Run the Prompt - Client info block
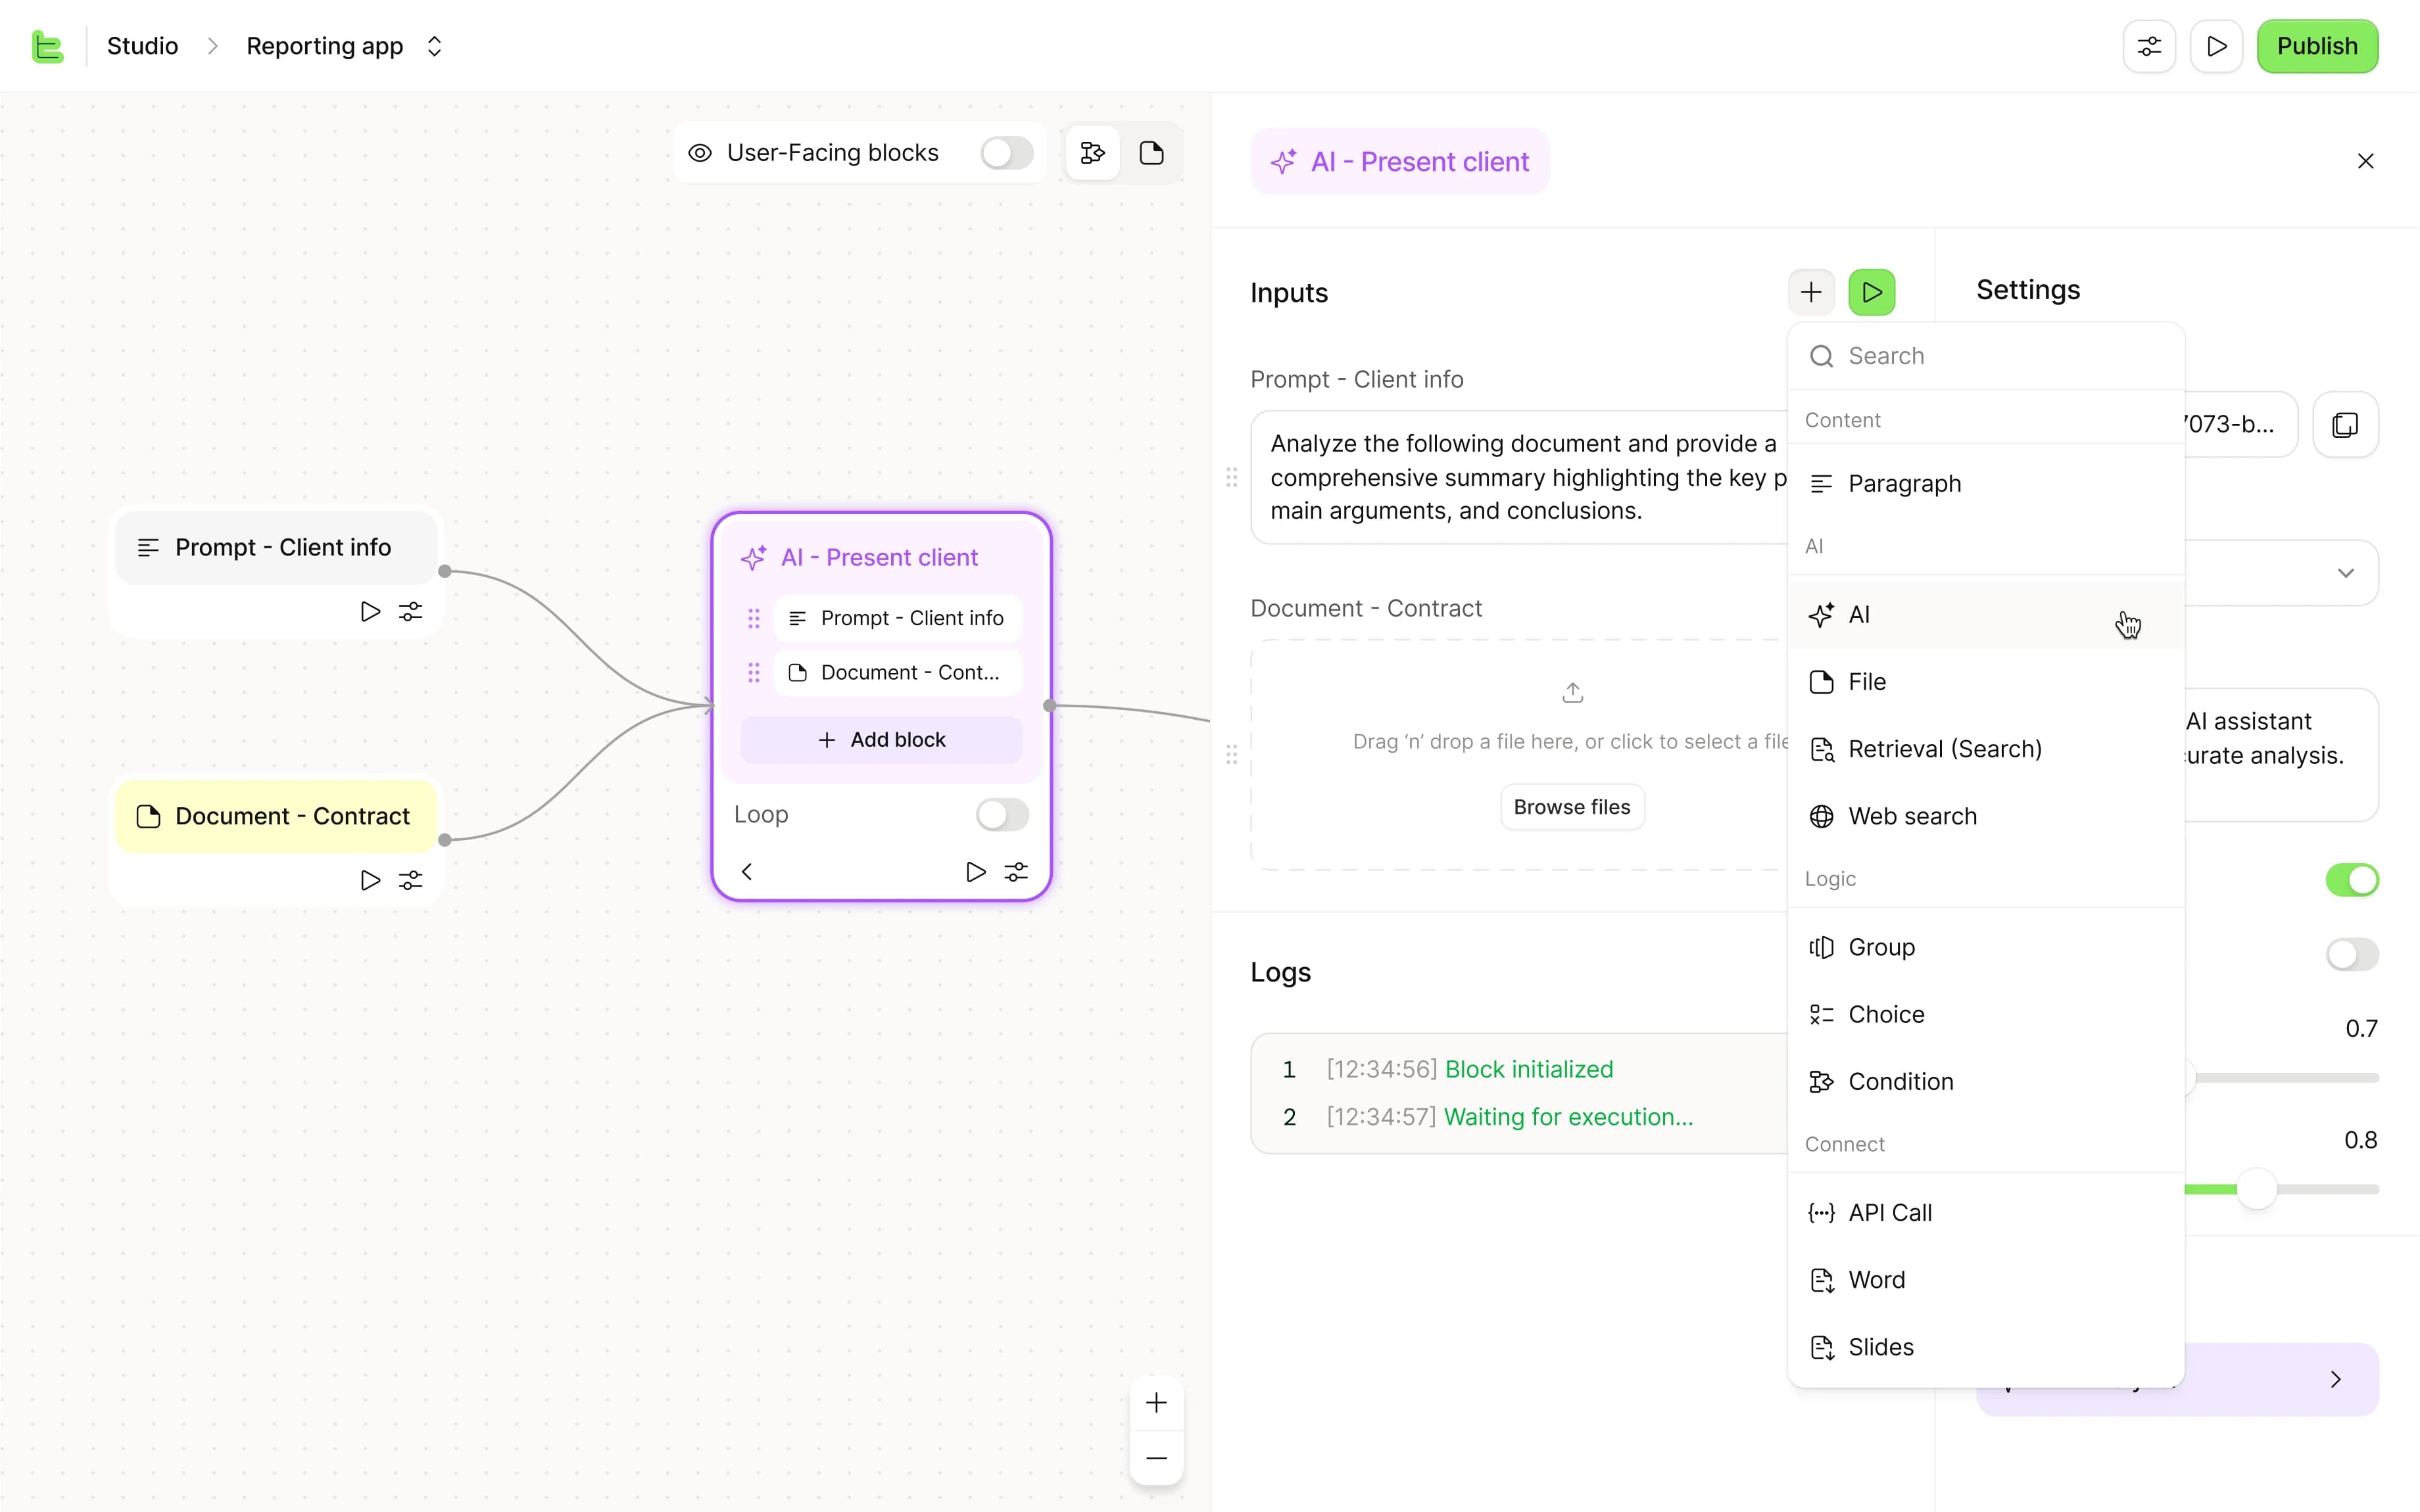Viewport: 2420px width, 1512px height. coord(370,611)
